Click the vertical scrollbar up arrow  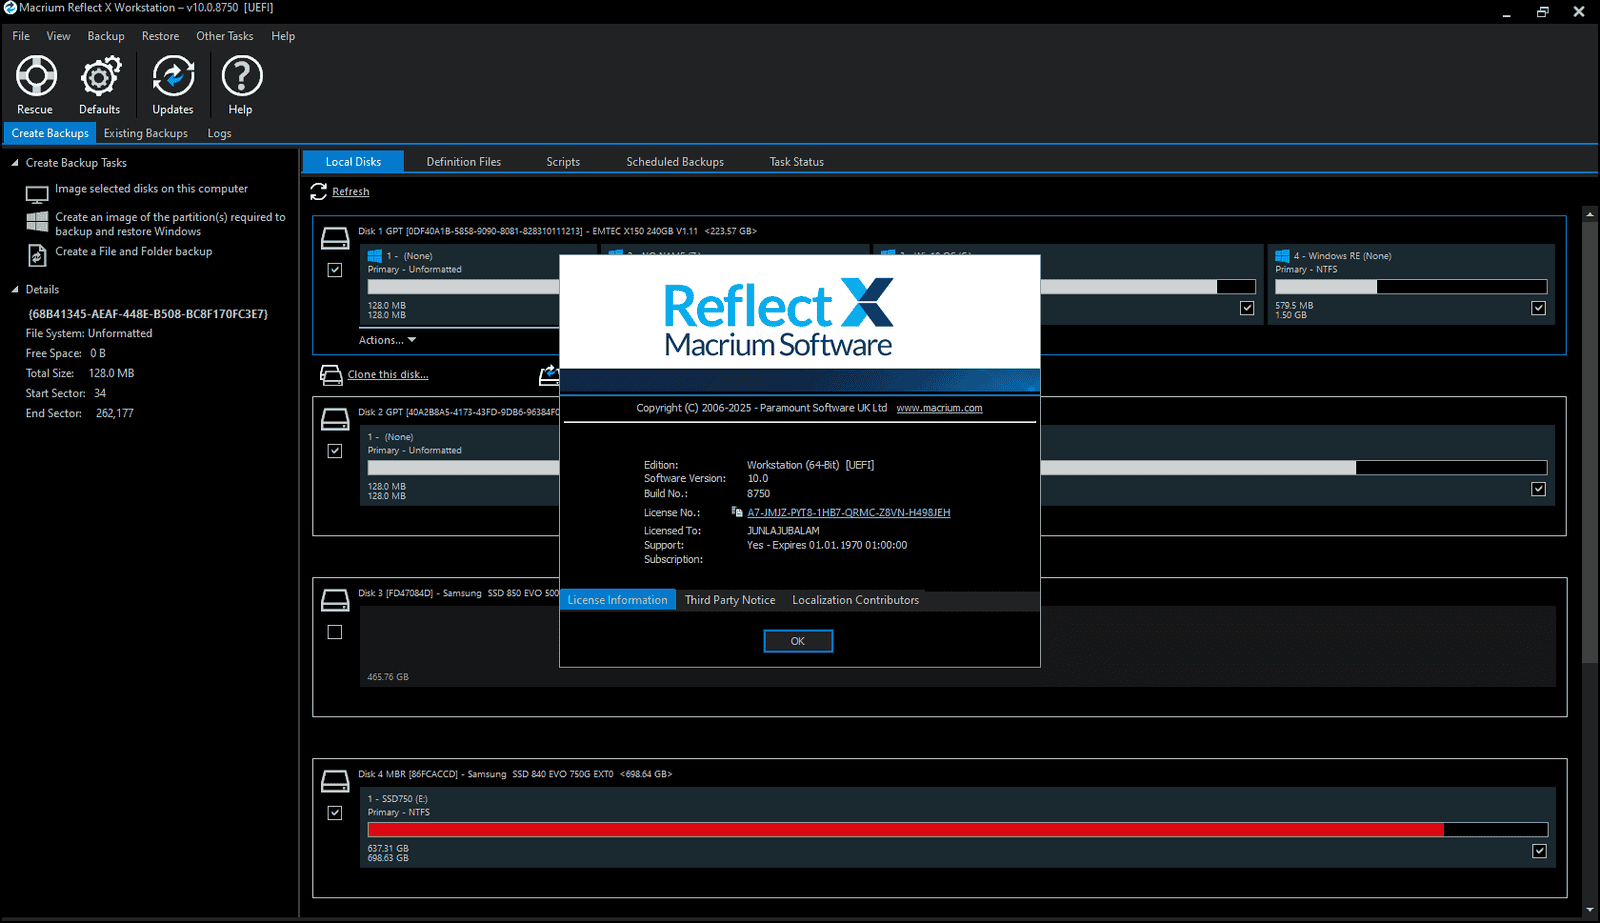tap(1589, 212)
